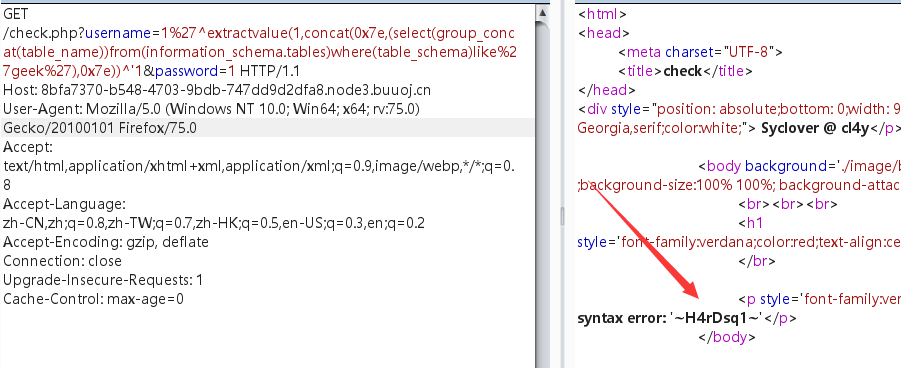901x368 pixels.
Task: Click the divider handle between request and response
Action: pyautogui.click(x=563, y=216)
